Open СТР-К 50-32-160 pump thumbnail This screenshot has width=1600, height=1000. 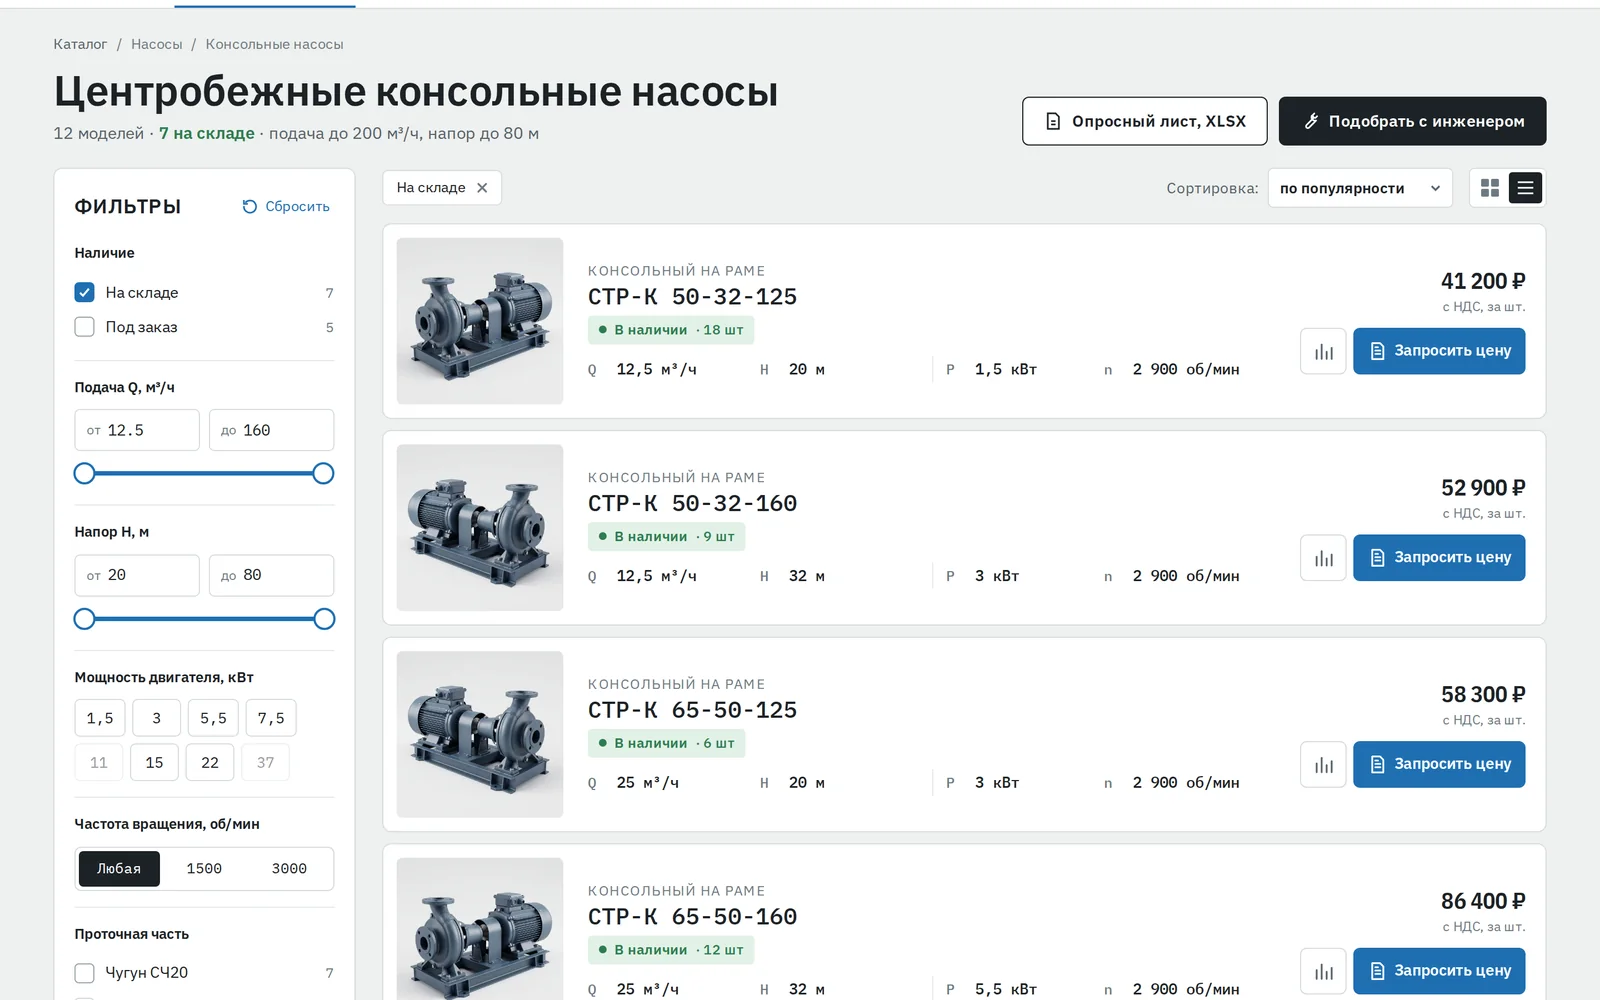tap(480, 528)
